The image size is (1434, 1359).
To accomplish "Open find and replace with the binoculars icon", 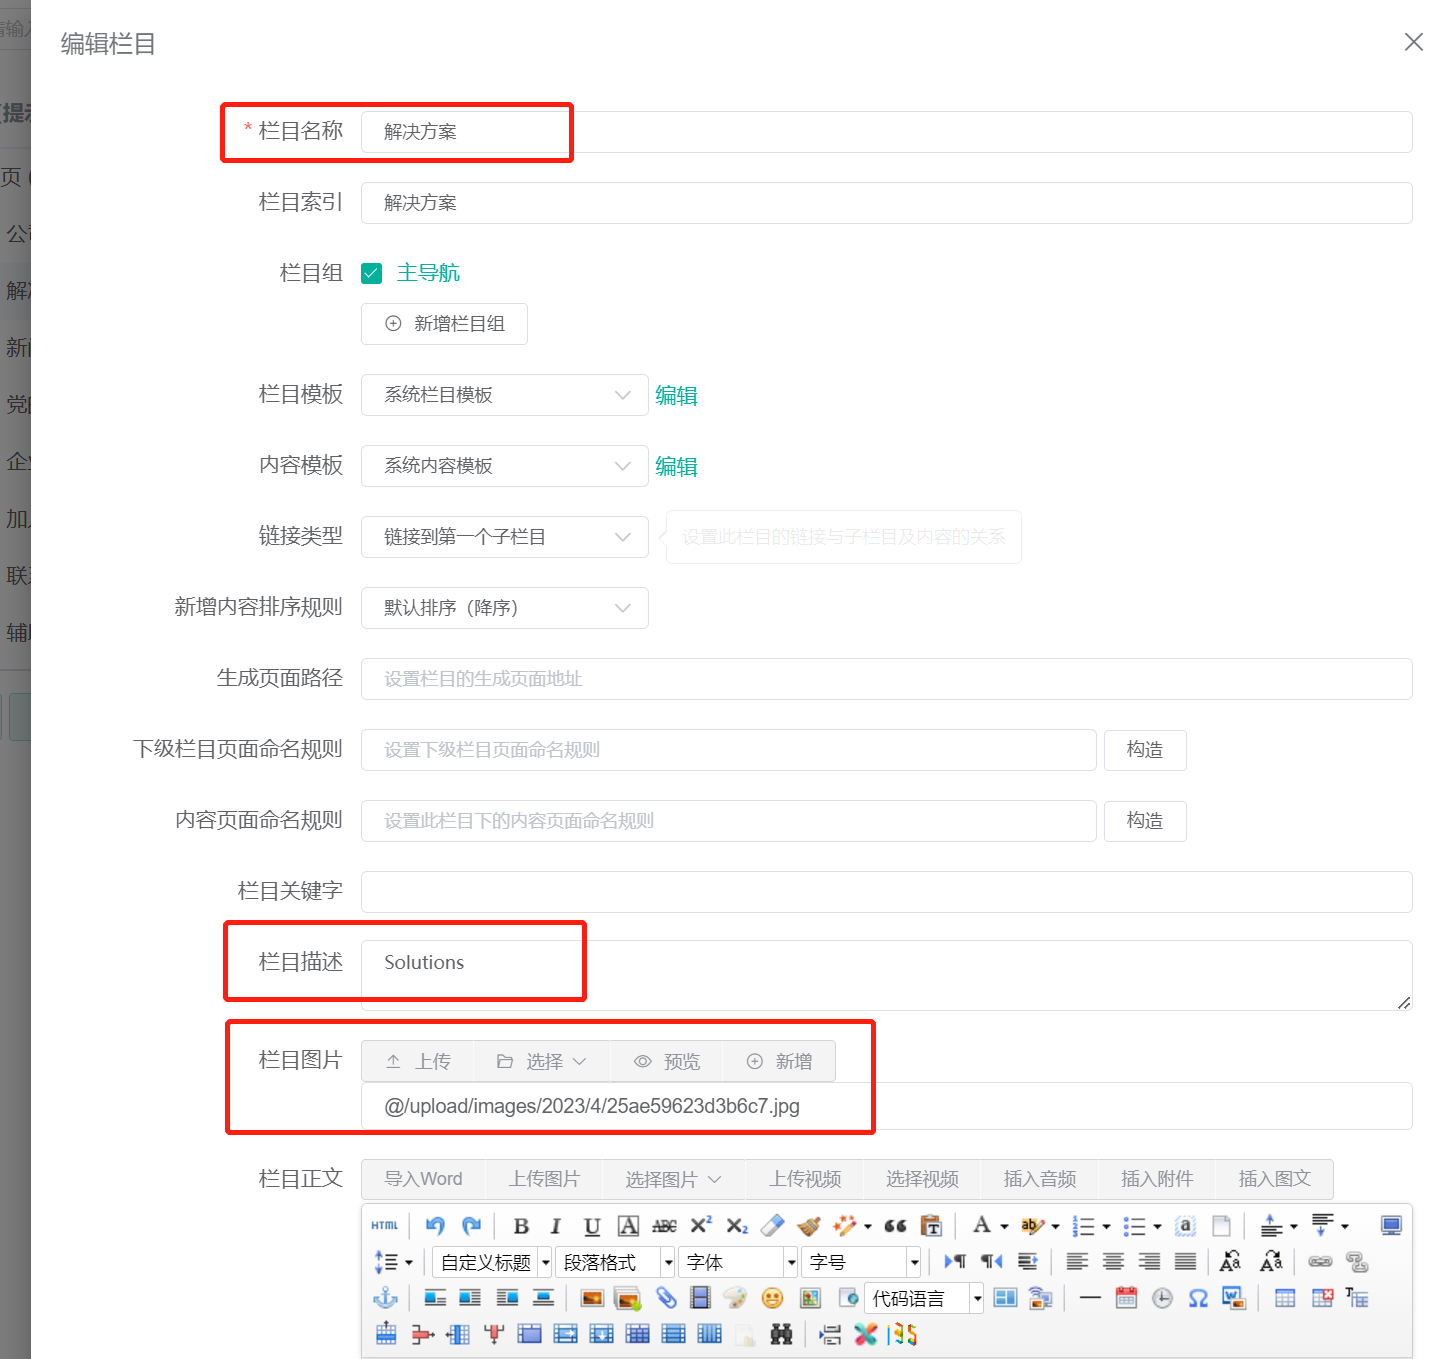I will point(782,1334).
